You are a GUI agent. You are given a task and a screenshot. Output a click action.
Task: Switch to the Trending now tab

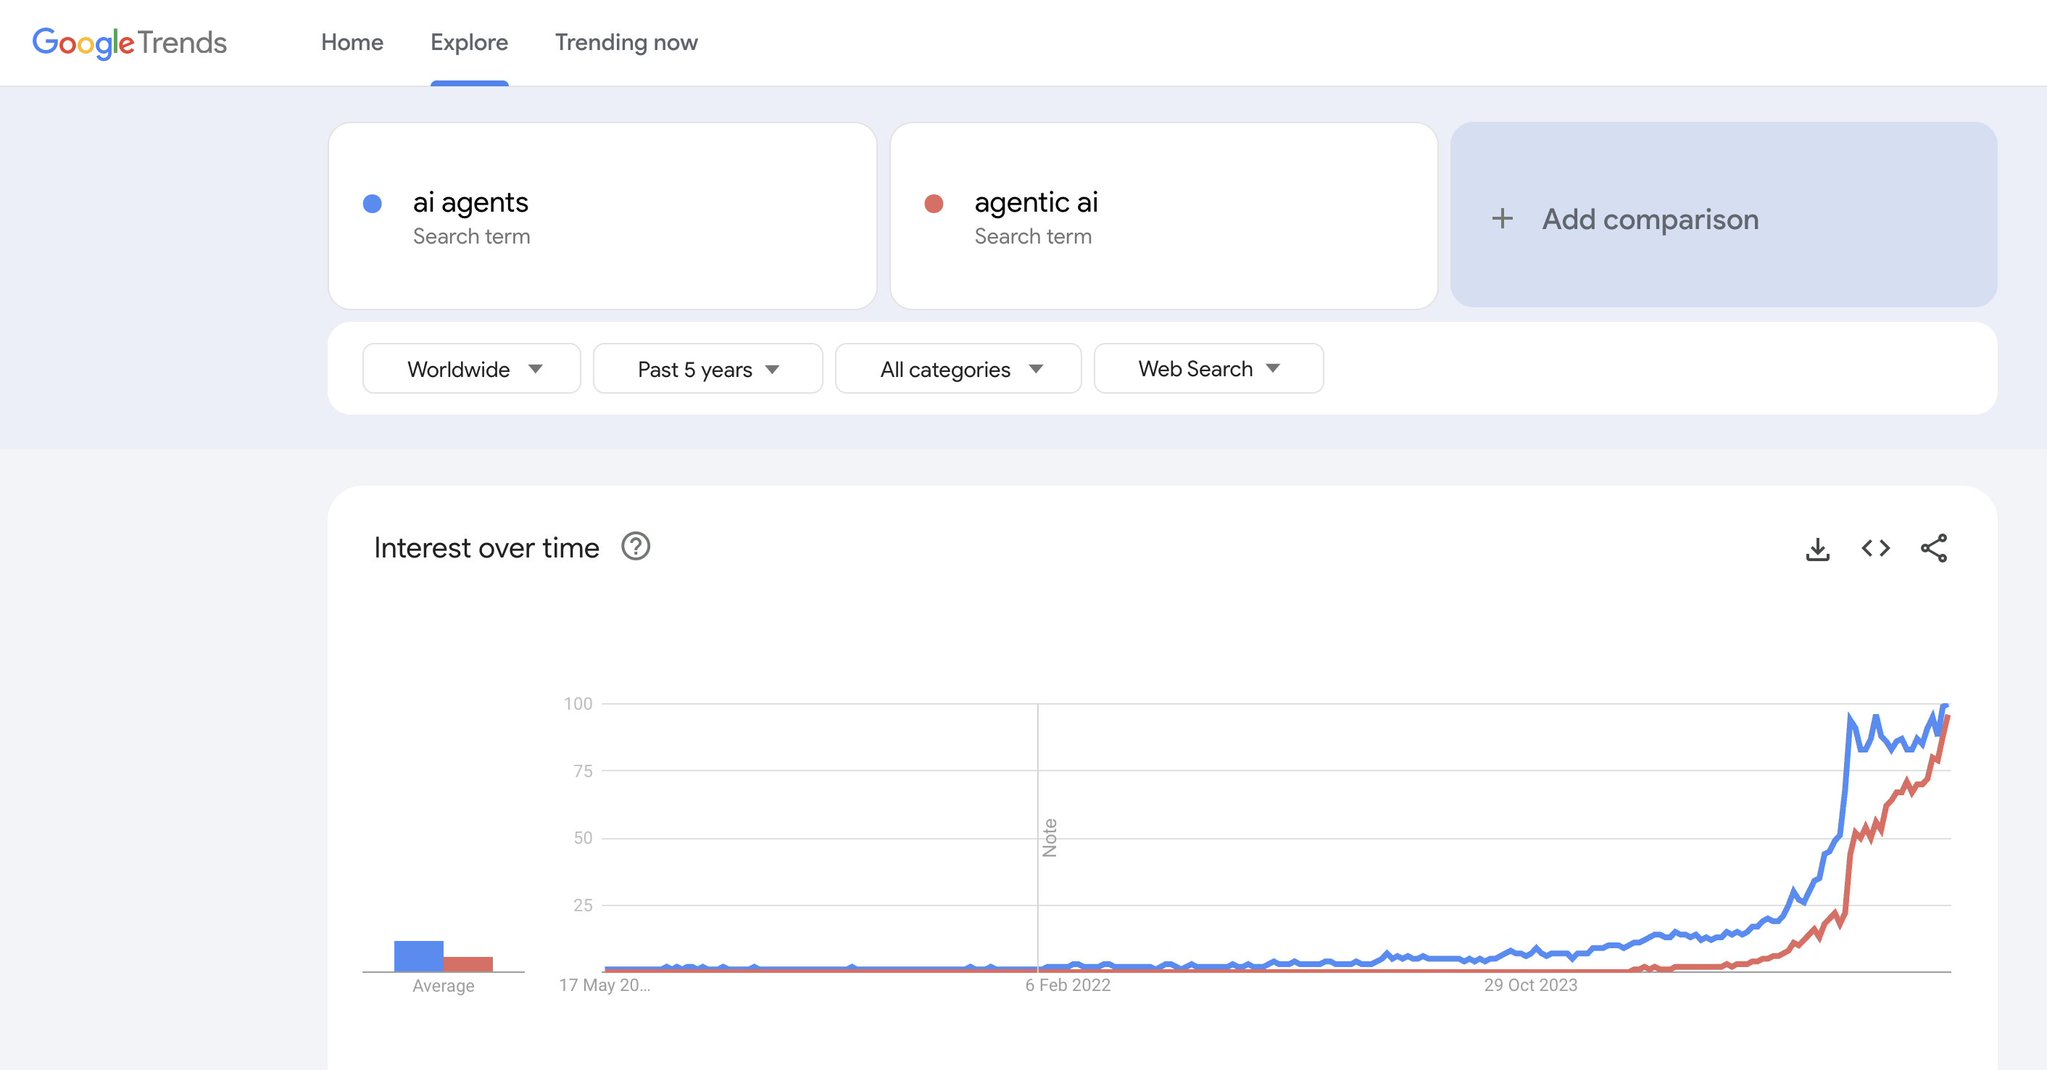tap(626, 43)
